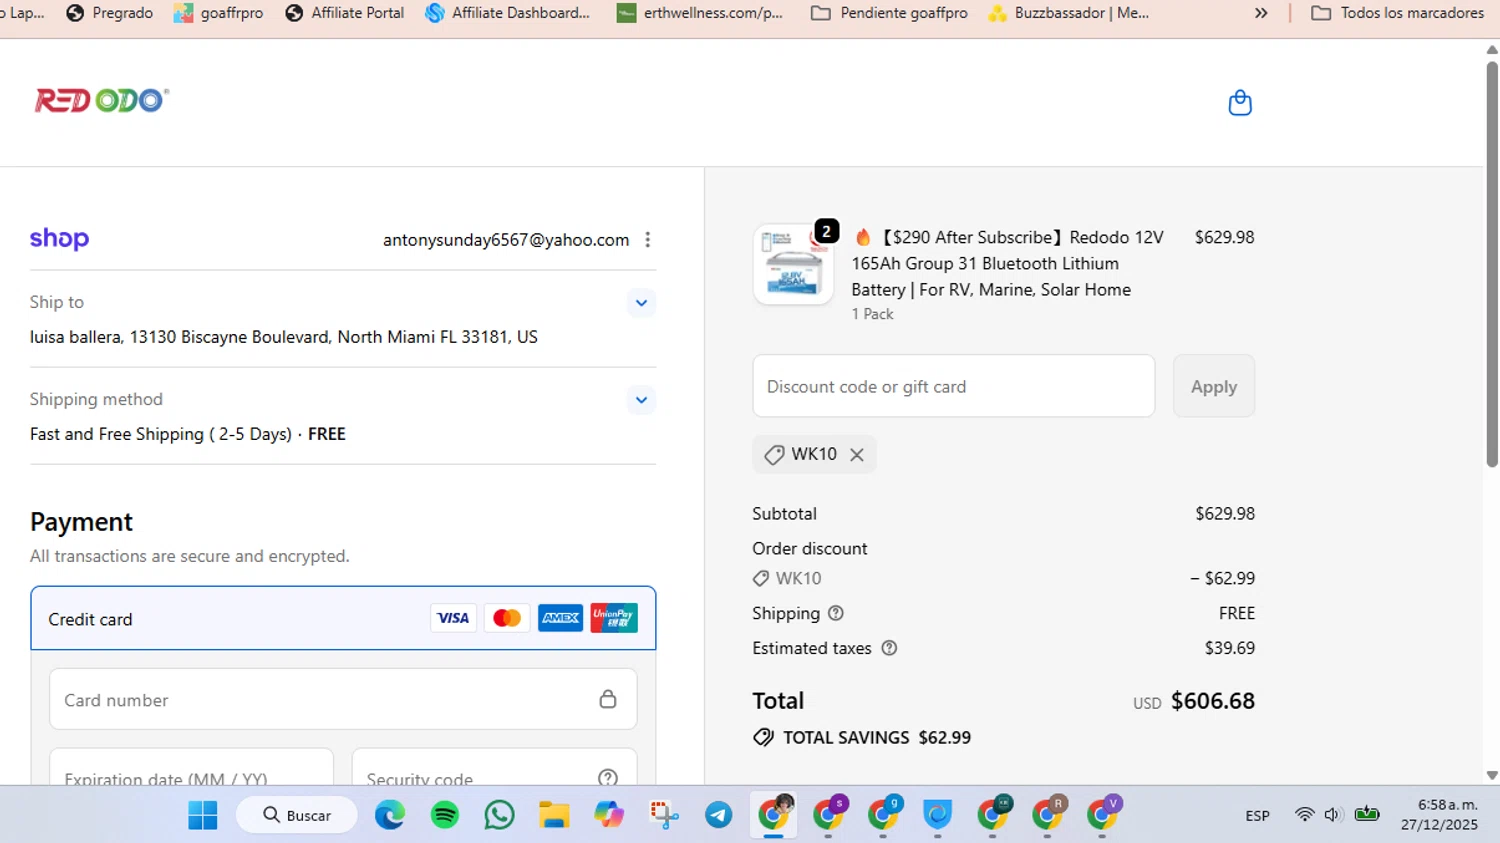The image size is (1500, 843).
Task: Open the shopping bag cart icon
Action: [1240, 103]
